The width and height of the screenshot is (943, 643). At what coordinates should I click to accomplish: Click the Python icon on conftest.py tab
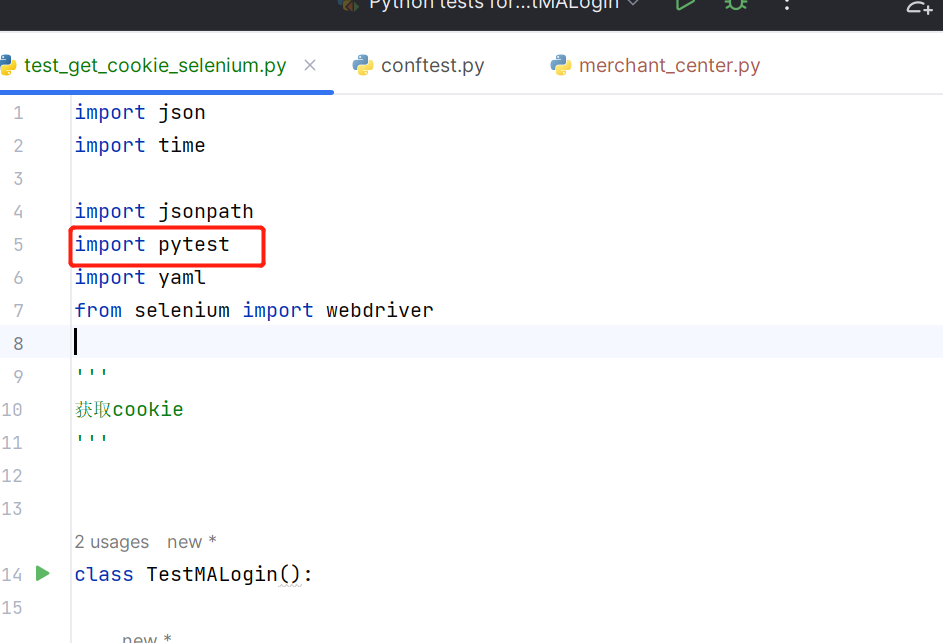coord(363,65)
